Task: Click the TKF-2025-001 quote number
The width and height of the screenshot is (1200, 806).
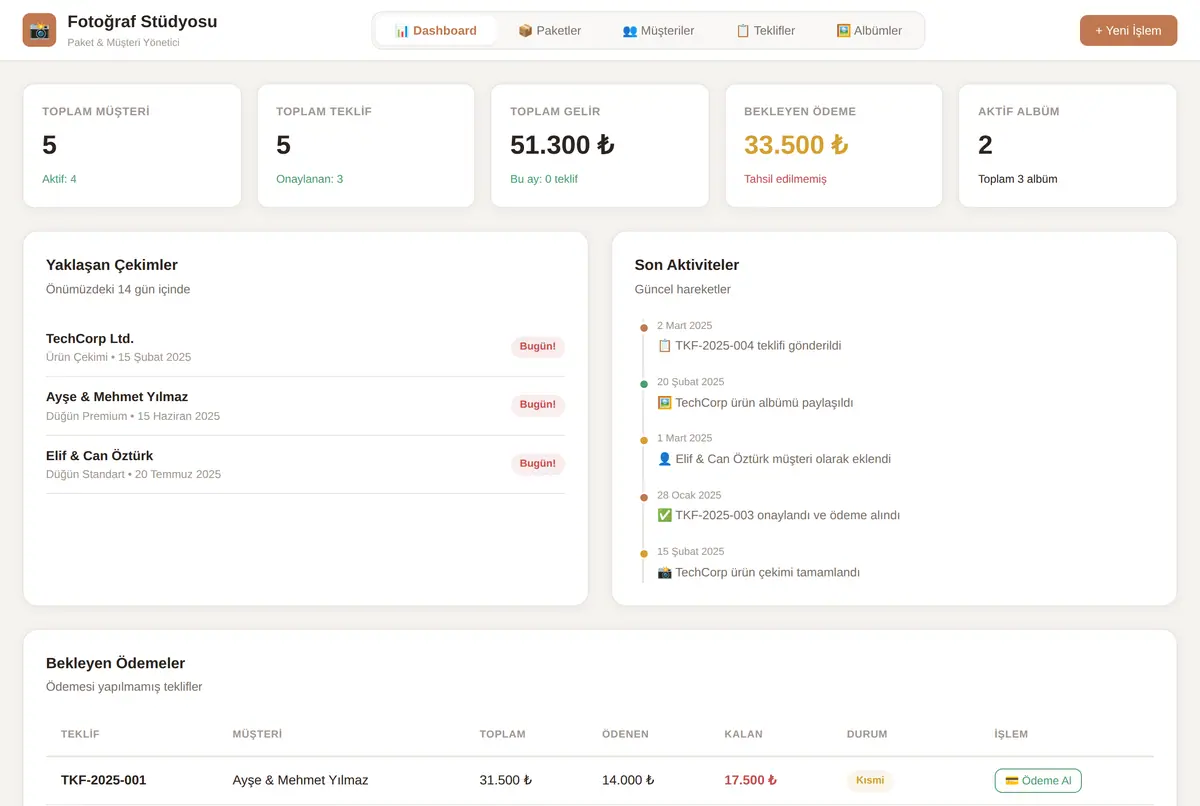Action: pyautogui.click(x=103, y=780)
